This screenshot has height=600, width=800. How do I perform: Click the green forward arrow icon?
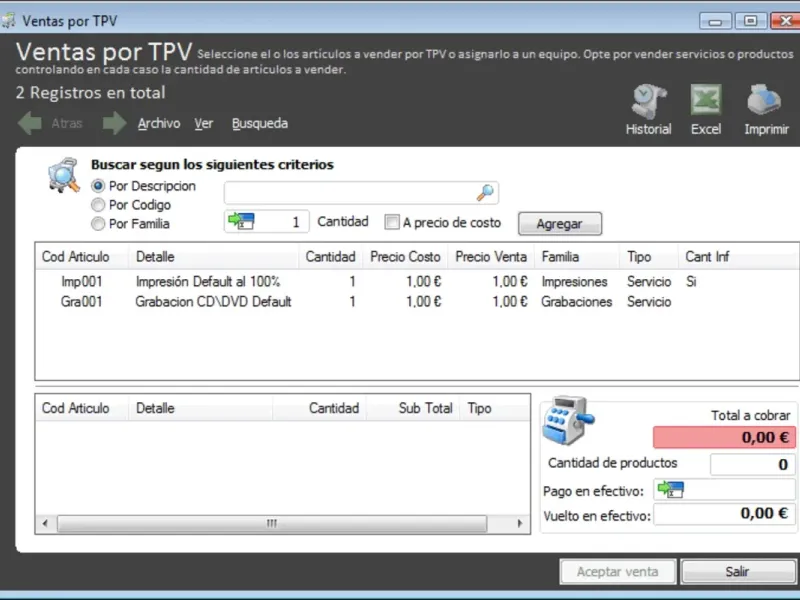[114, 123]
